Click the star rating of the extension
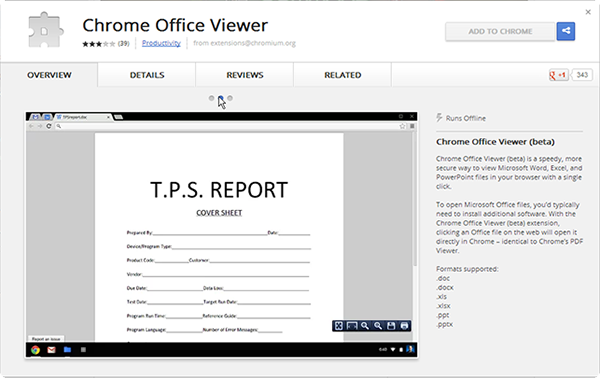Screen dimensions: 600x378 (x=99, y=44)
